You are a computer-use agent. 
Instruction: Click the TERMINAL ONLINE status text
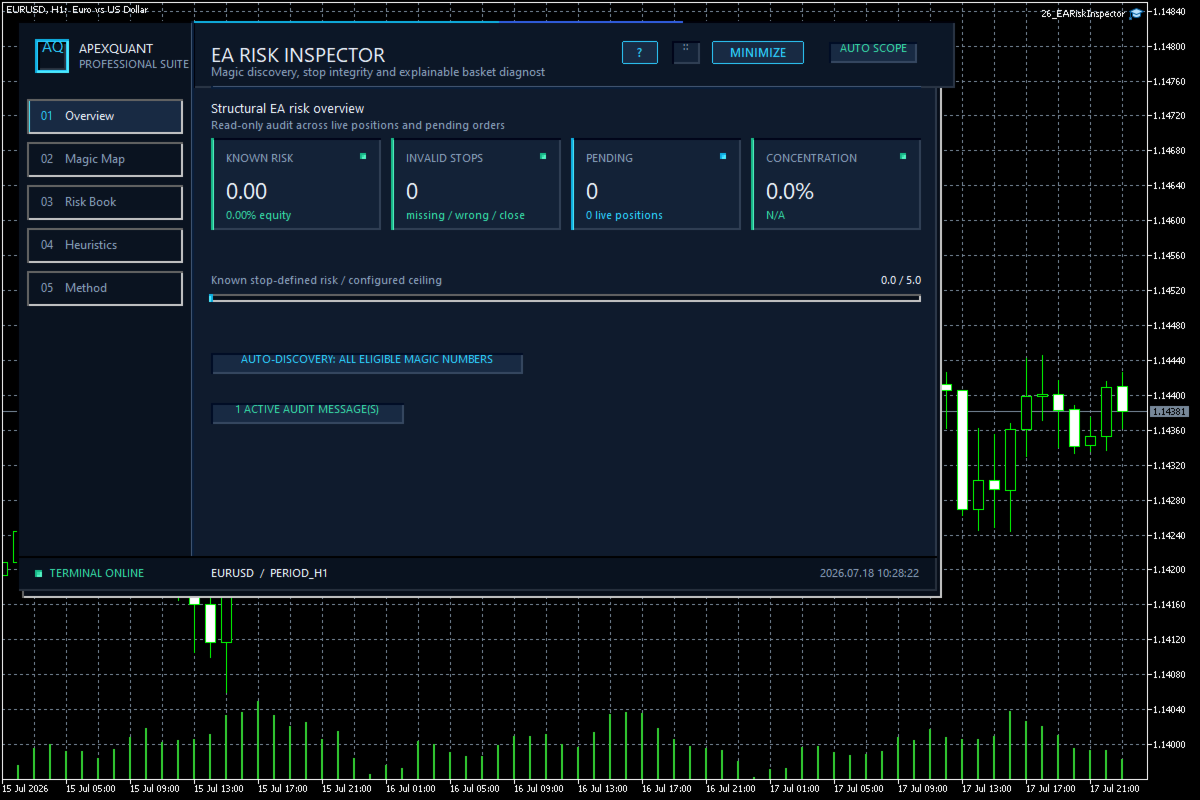click(x=97, y=573)
